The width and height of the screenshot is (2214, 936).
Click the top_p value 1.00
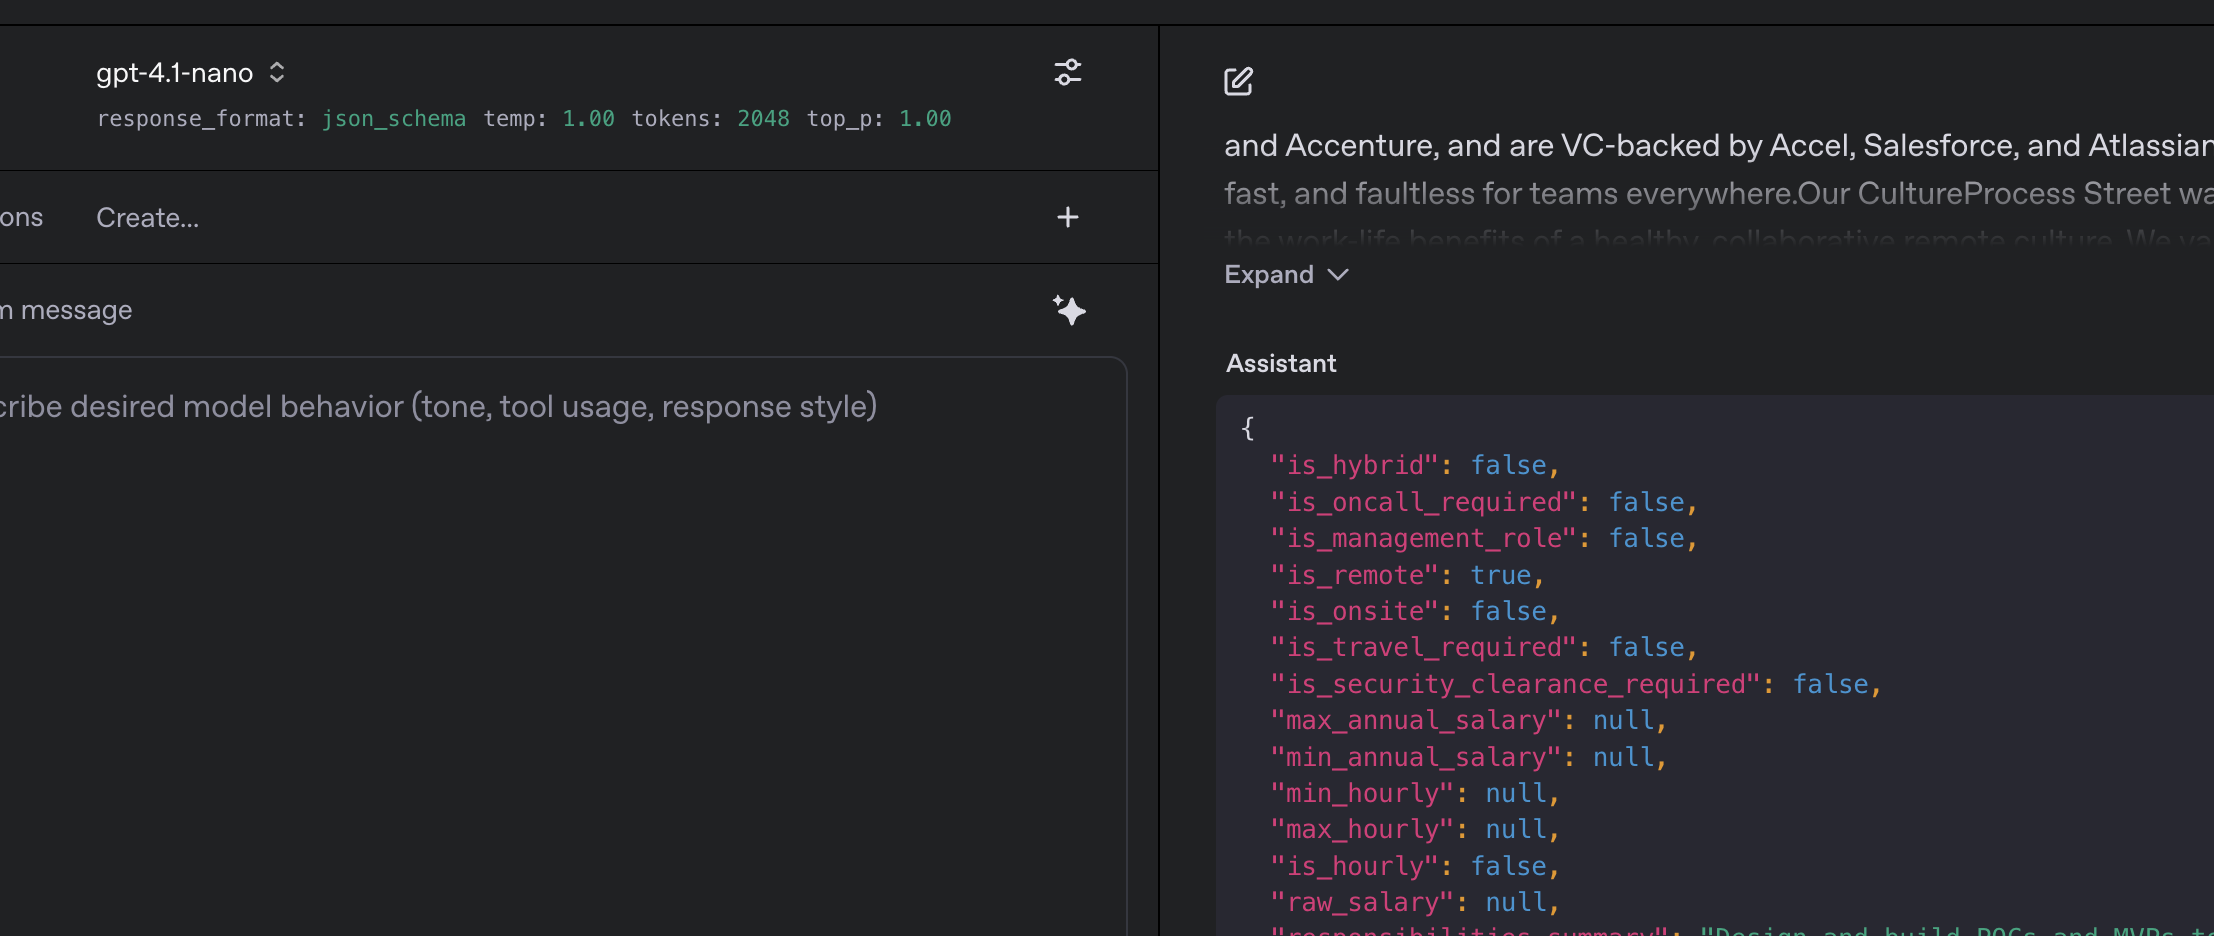(x=925, y=119)
